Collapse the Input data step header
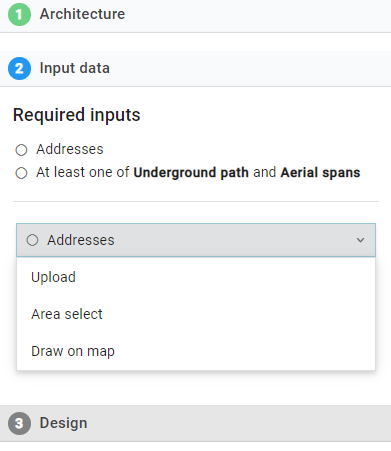The height and width of the screenshot is (451, 391). tap(195, 69)
